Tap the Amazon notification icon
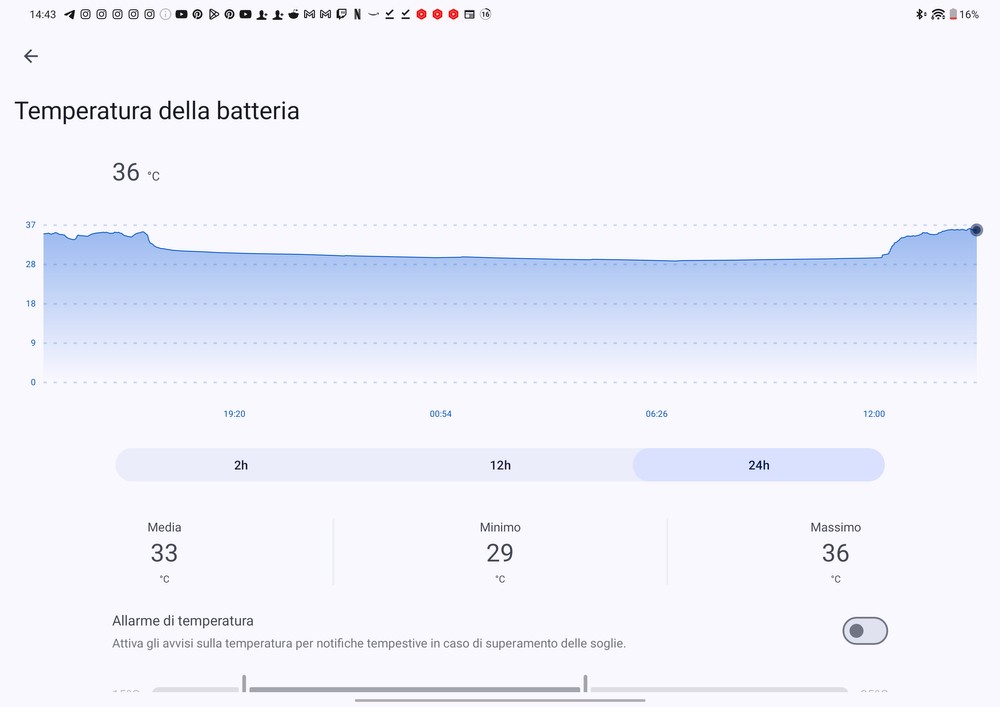The height and width of the screenshot is (707, 1000). point(373,14)
